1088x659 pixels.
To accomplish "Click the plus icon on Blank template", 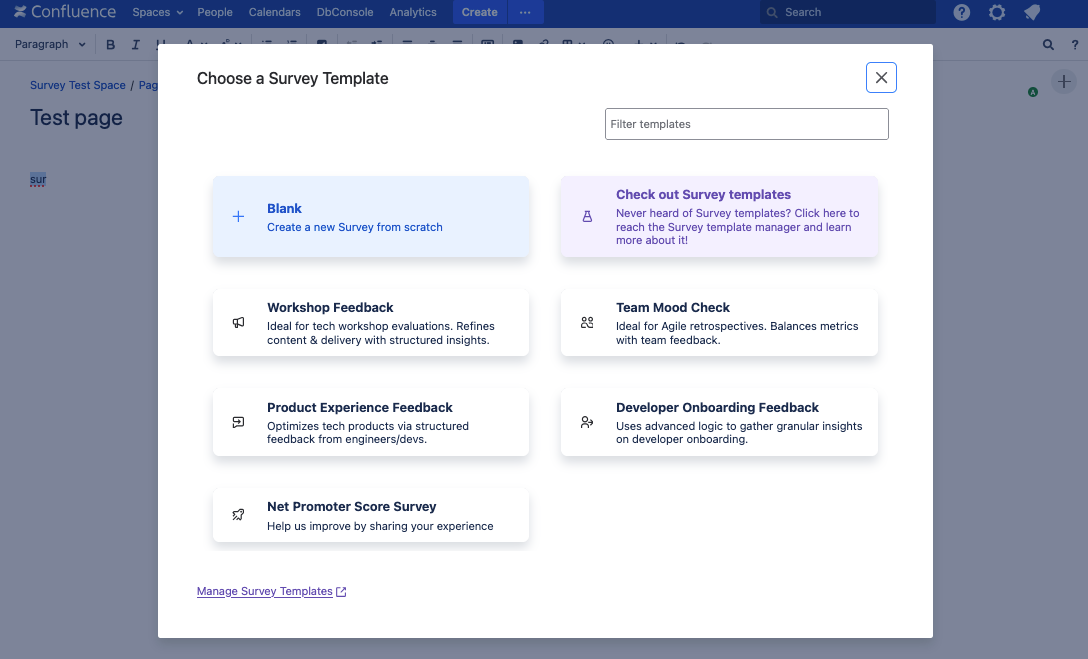I will [238, 217].
